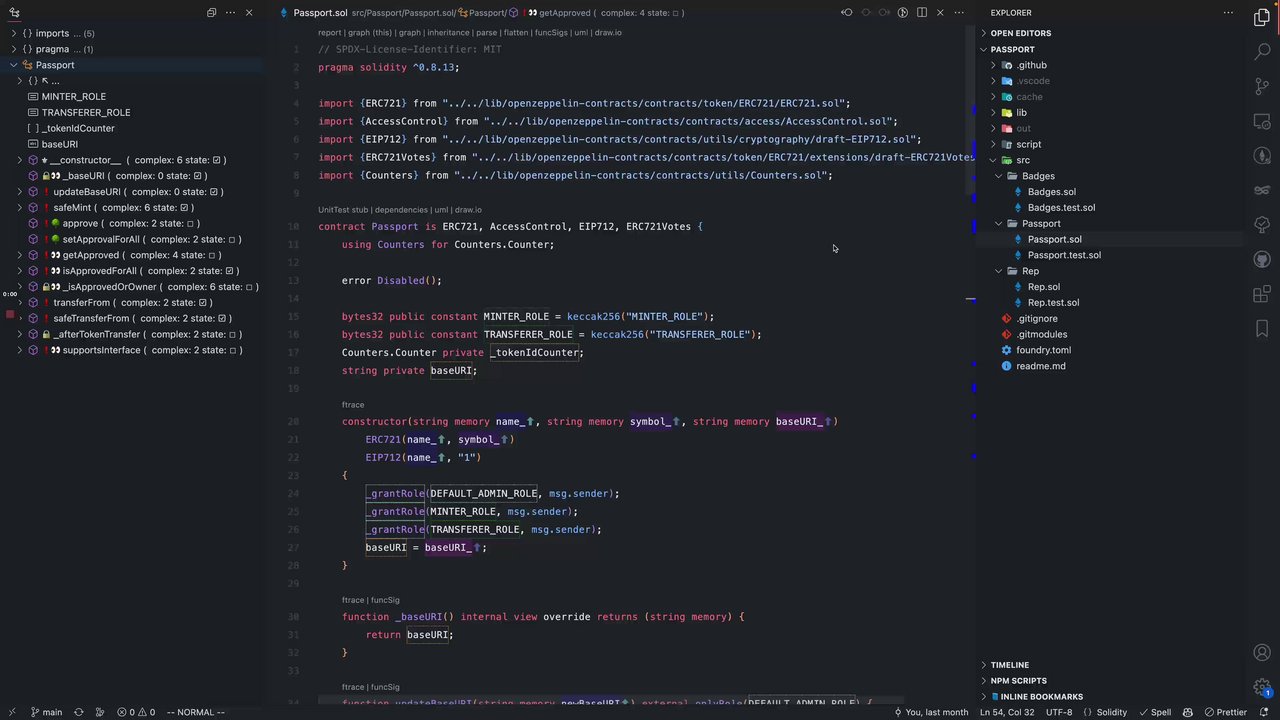The image size is (1280, 720).
Task: Expand the imports node in outline
Action: 14,33
